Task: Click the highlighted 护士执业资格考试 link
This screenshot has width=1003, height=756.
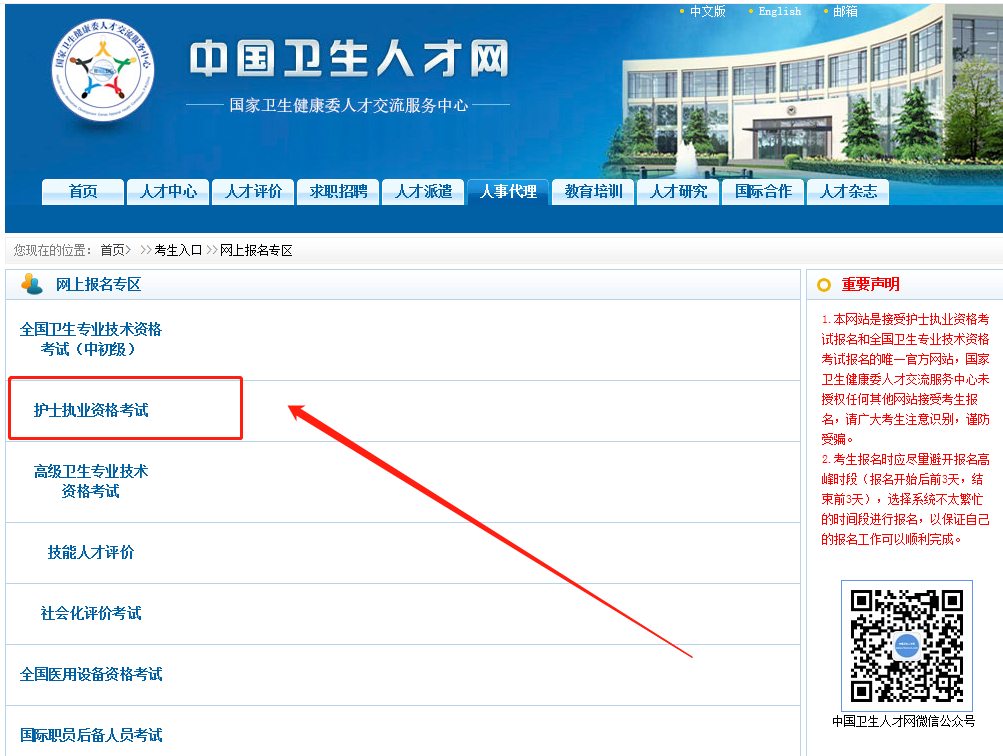Action: pos(94,407)
